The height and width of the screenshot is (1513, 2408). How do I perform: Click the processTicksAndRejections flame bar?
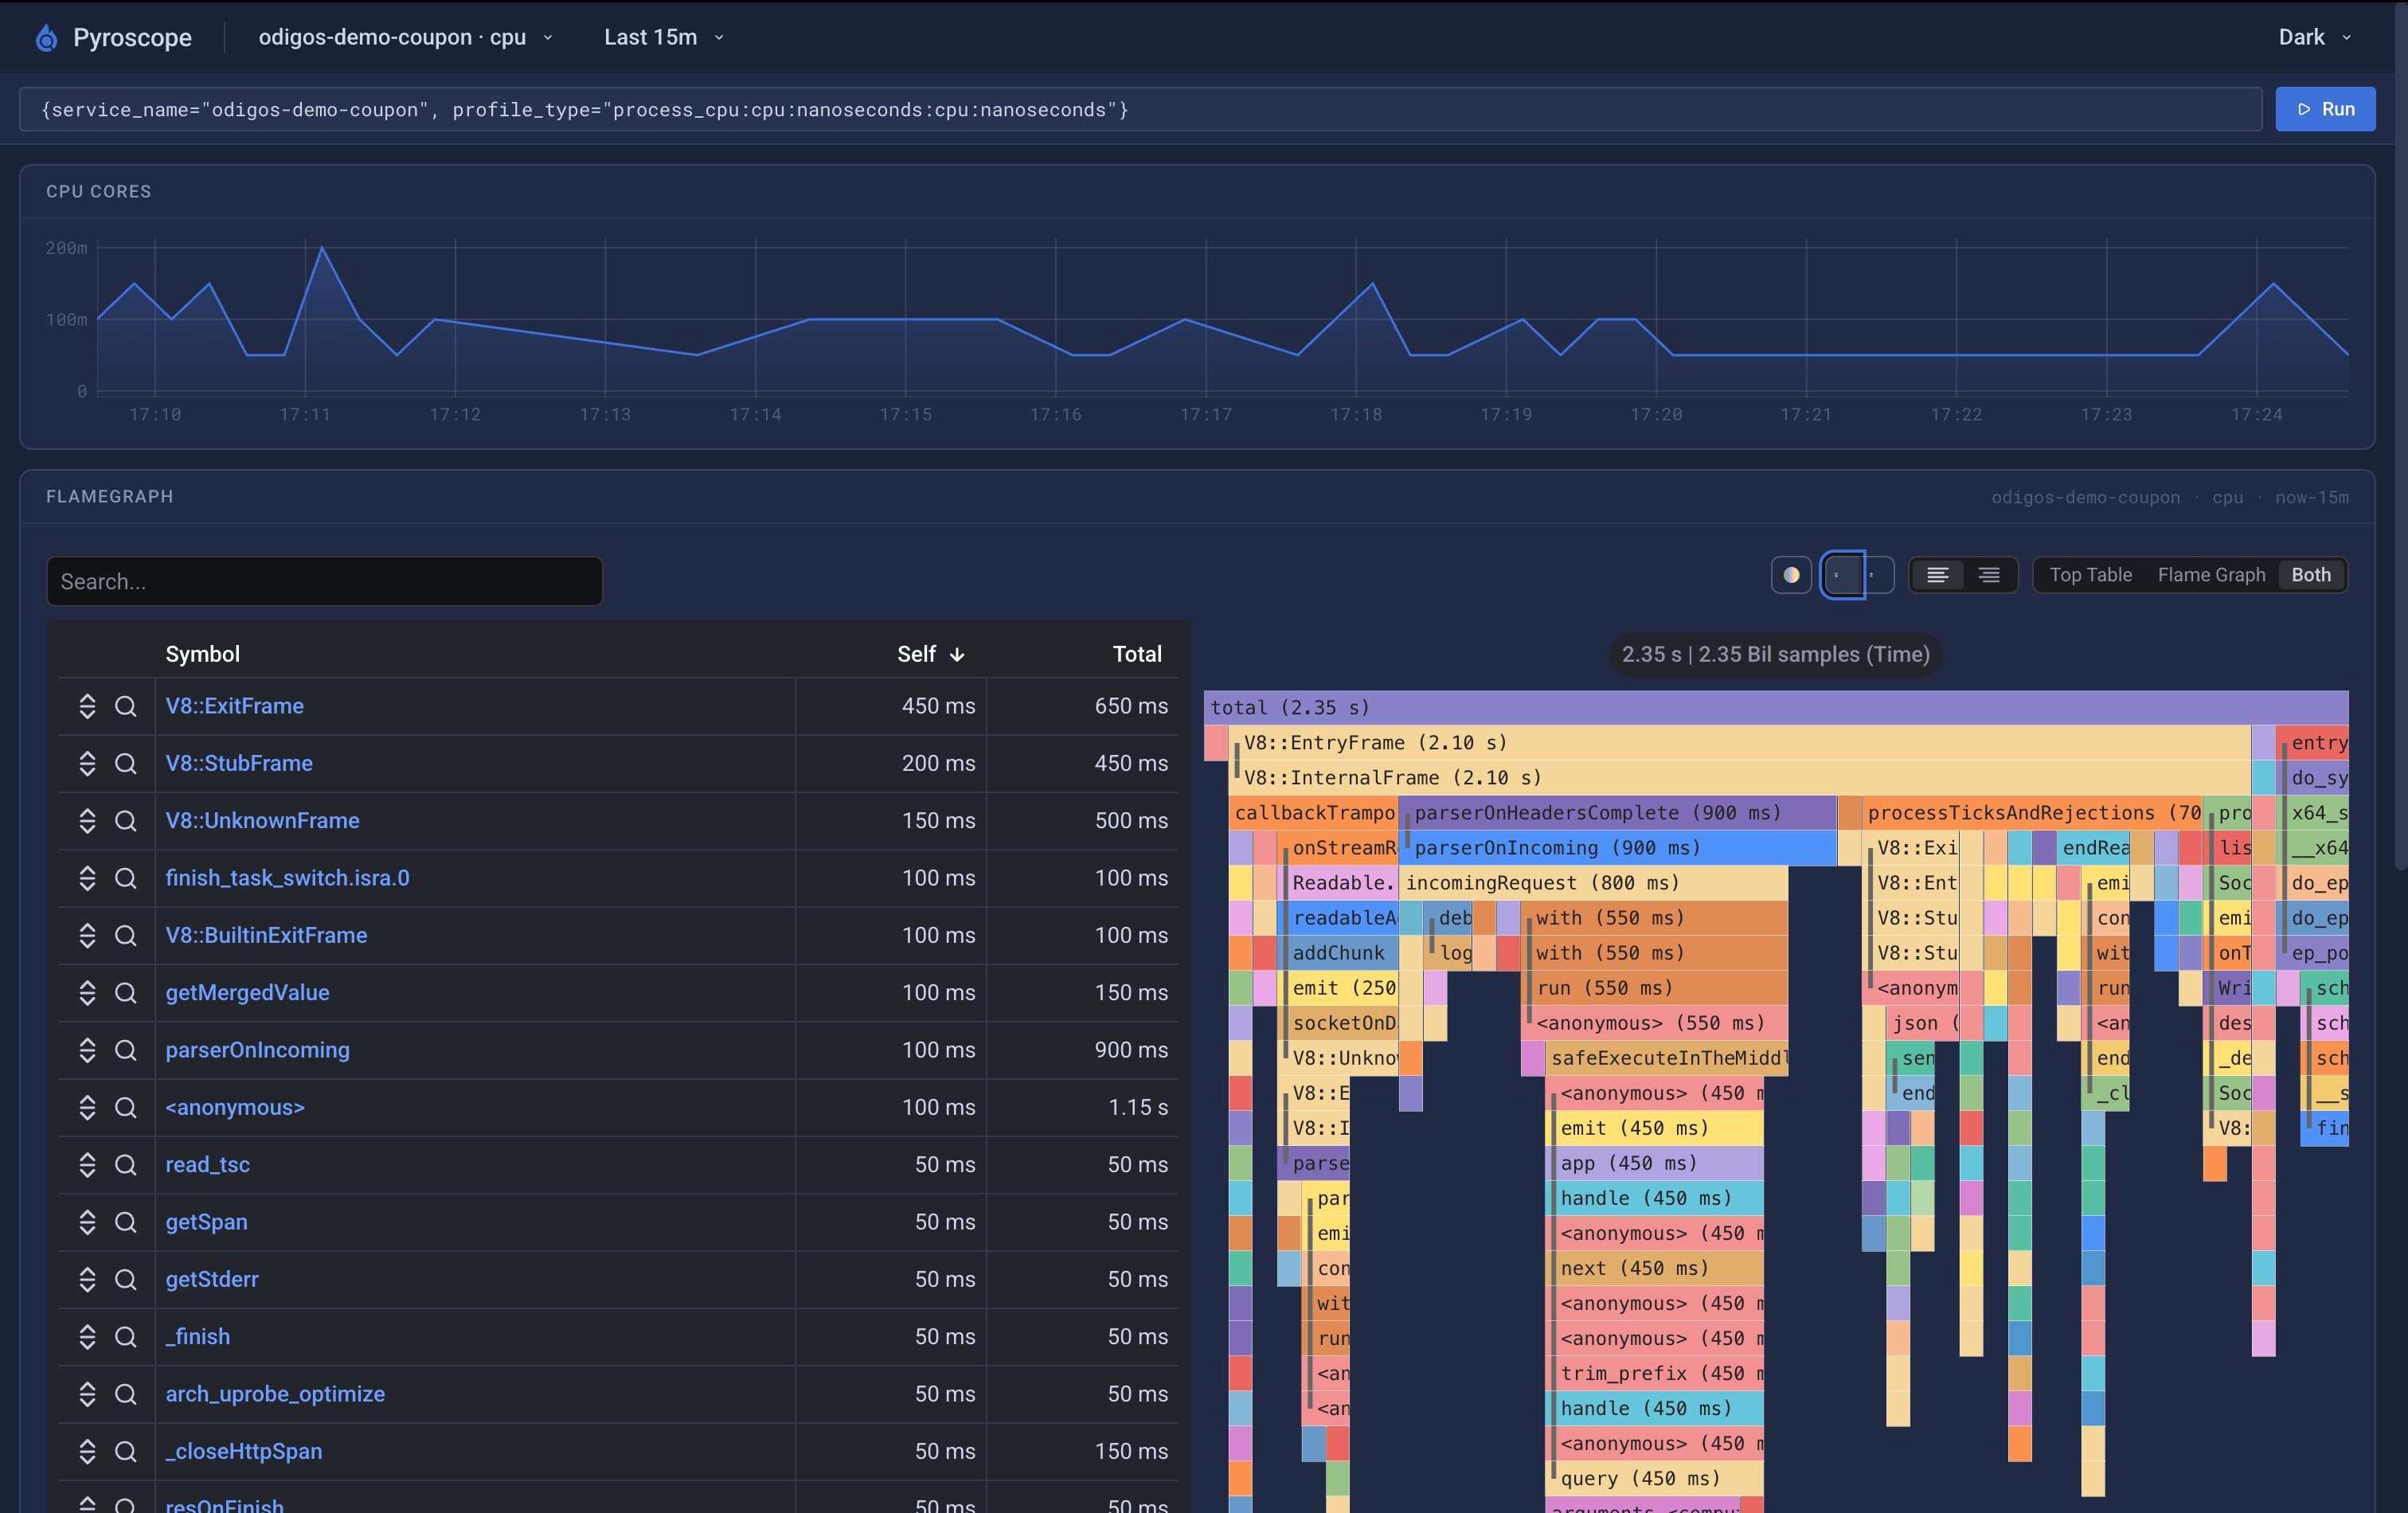pos(2031,812)
